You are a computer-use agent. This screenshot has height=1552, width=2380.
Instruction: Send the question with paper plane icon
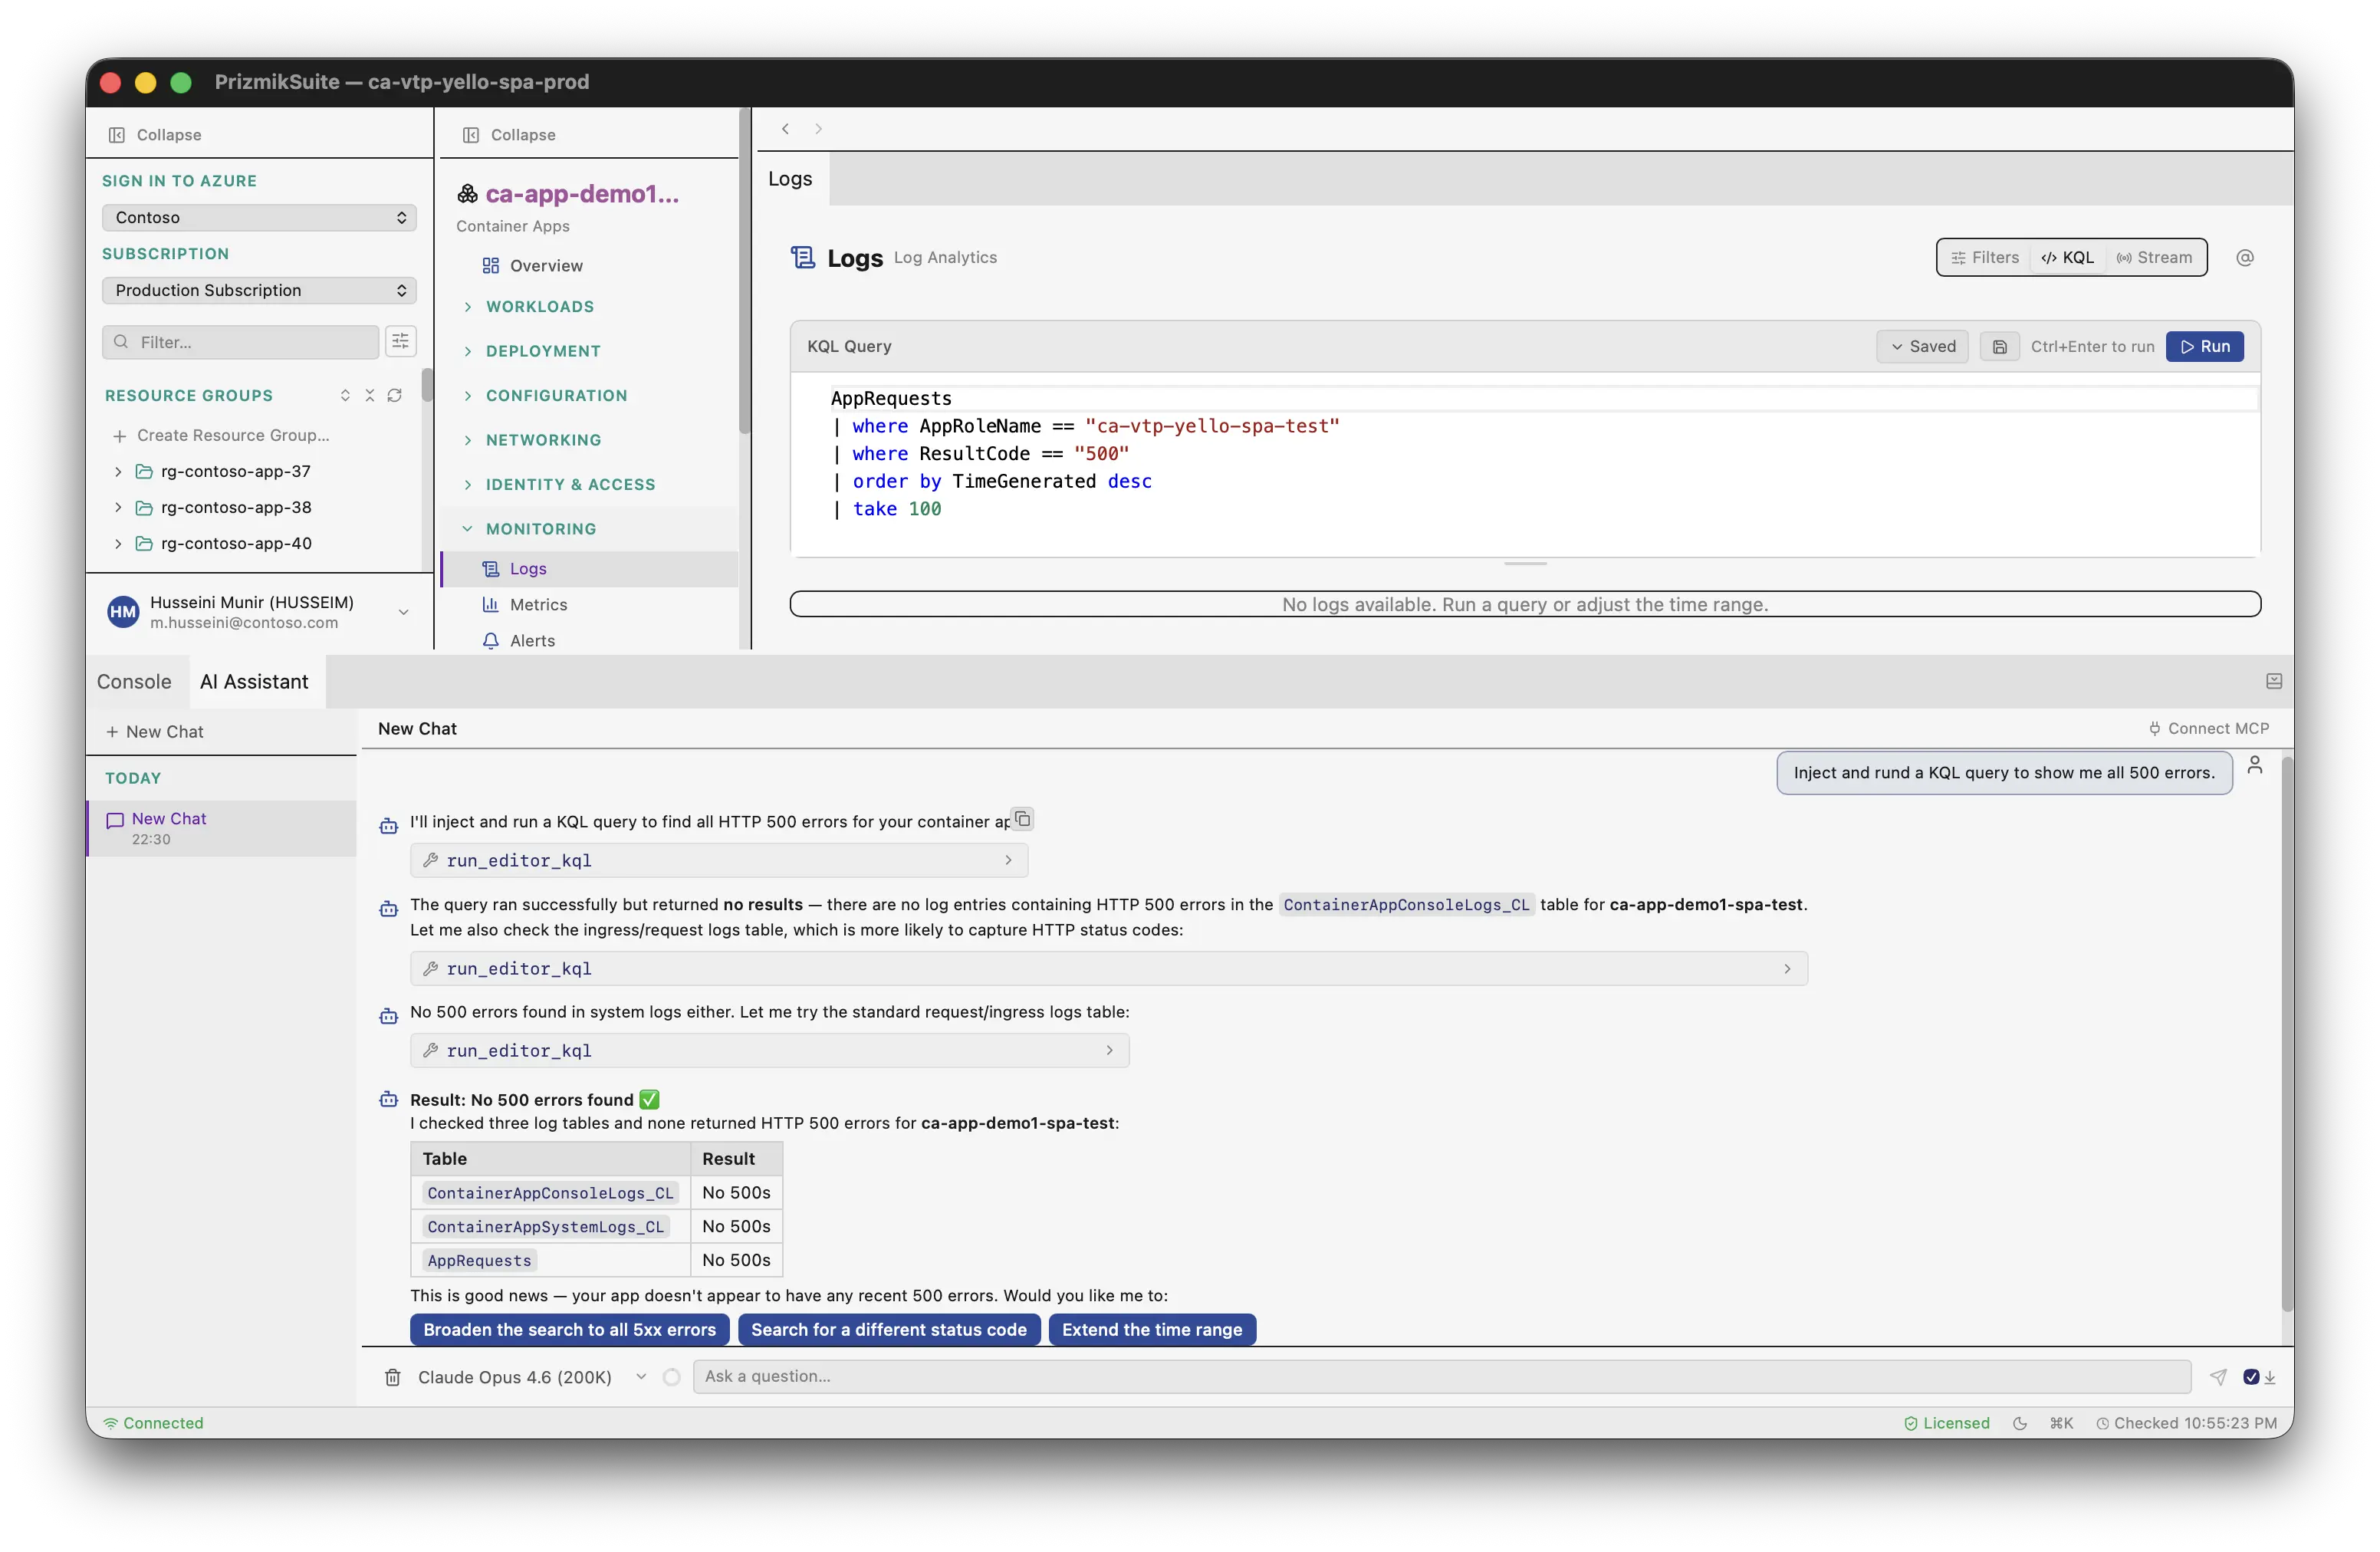coord(2218,1377)
